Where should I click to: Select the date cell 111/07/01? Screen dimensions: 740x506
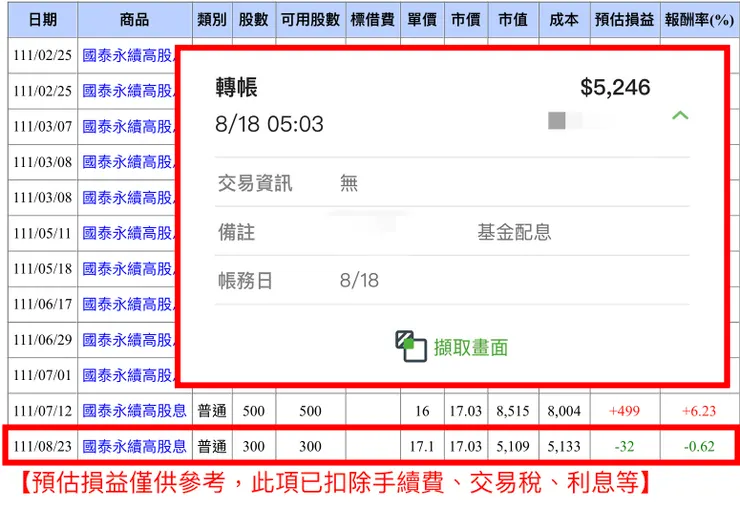42,375
